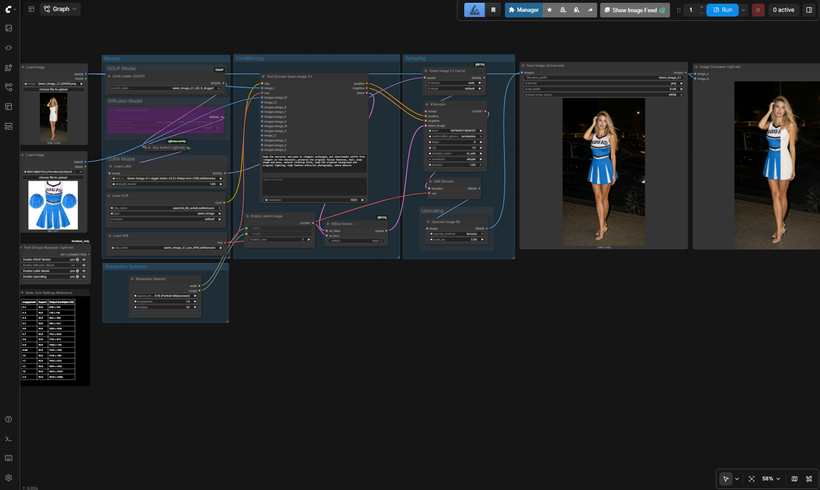
Task: Open scheduler dropdown in KSampler
Action: pos(455,159)
